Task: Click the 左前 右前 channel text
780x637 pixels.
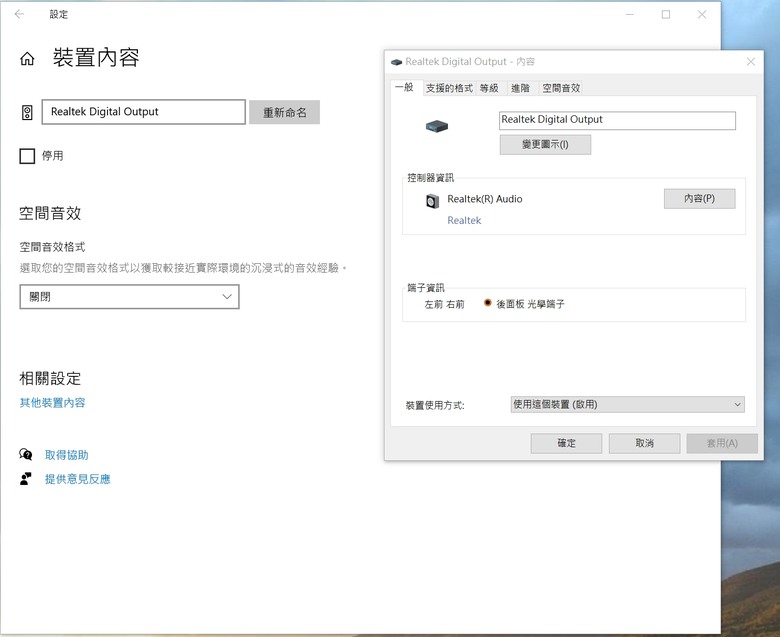Action: coord(444,304)
